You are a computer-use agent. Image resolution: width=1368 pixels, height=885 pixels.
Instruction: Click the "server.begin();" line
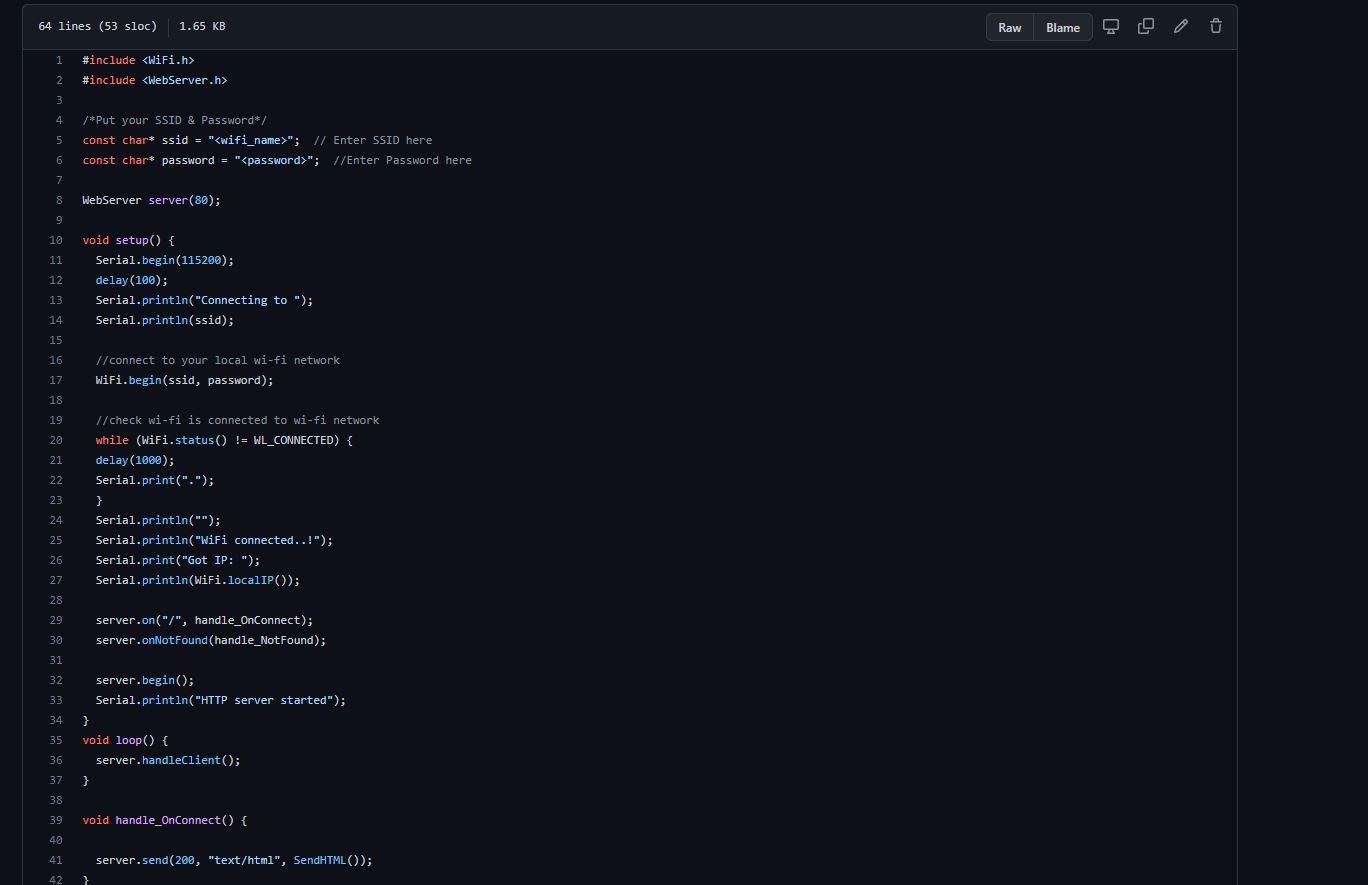click(x=145, y=680)
